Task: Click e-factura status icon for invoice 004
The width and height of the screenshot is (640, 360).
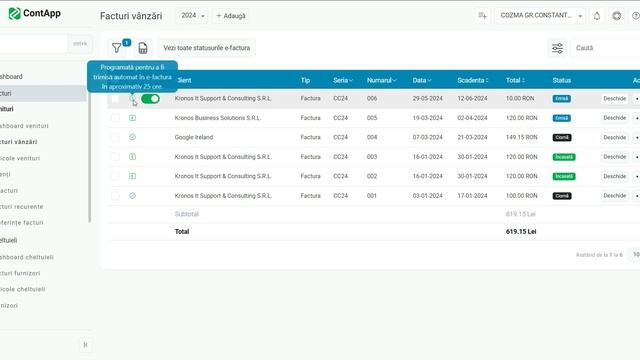Action: tap(132, 137)
